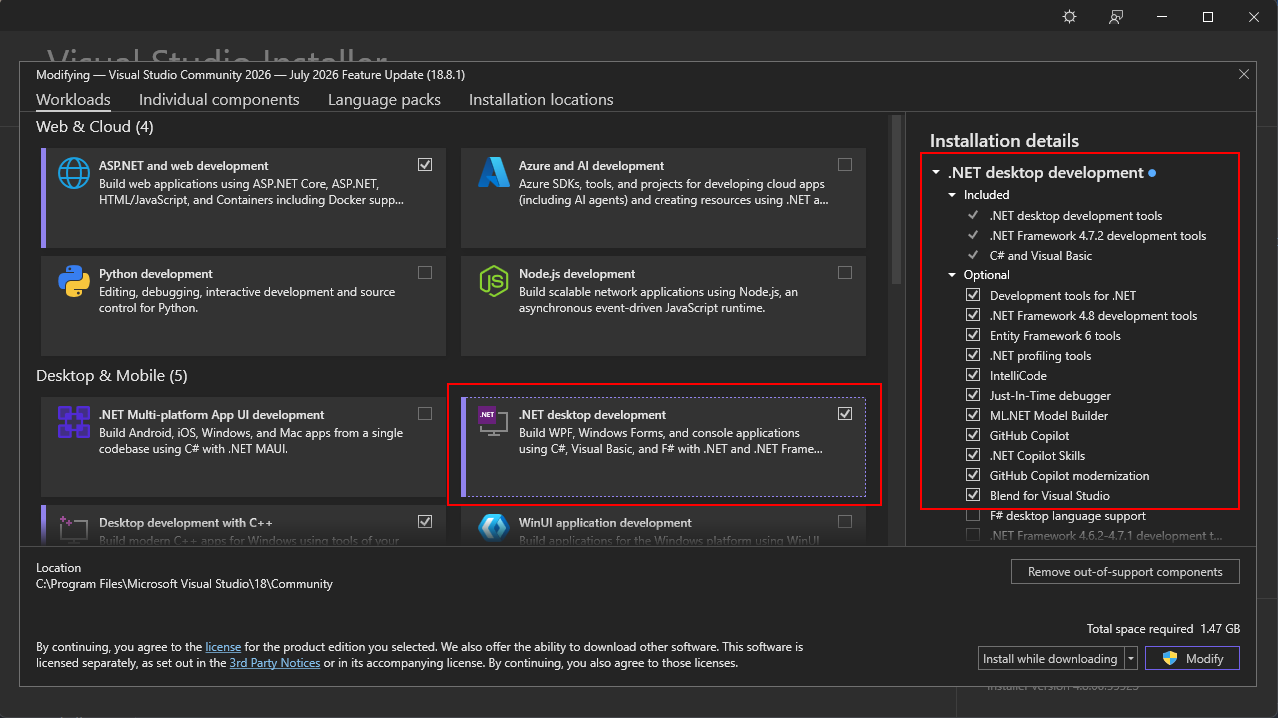Click the workloads list vertical scrollbar
Image resolution: width=1278 pixels, height=718 pixels.
896,200
